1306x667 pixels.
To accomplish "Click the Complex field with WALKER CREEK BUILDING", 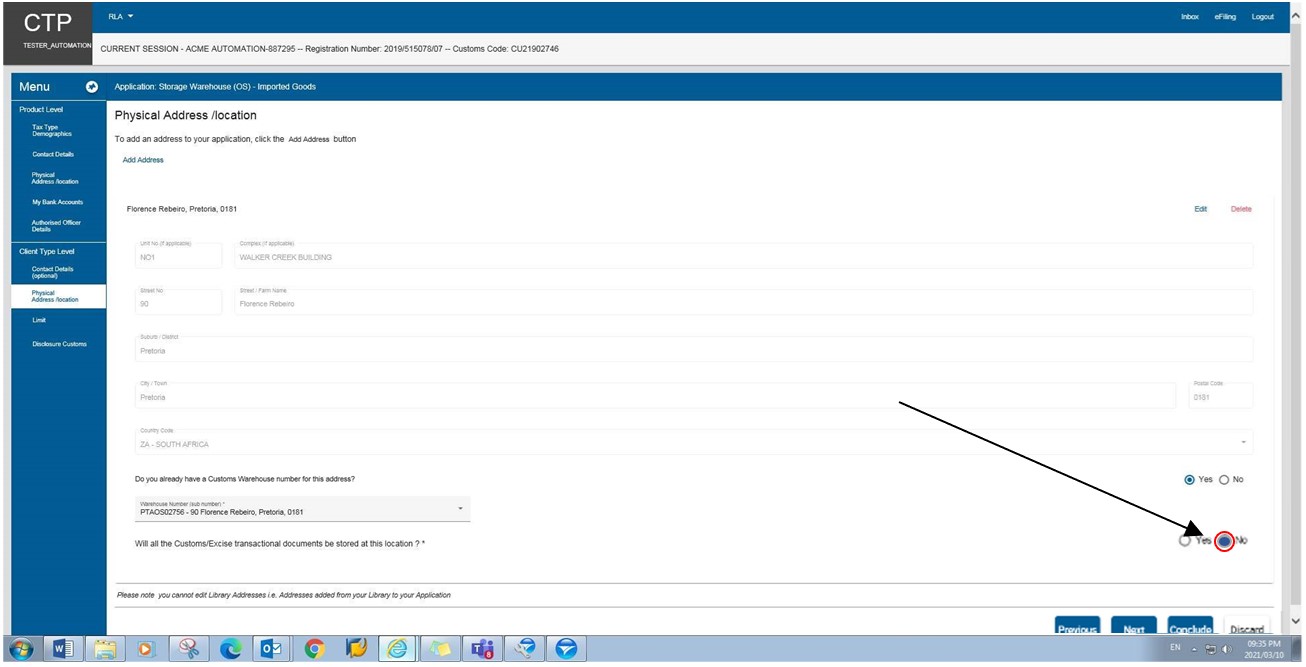I will 743,255.
